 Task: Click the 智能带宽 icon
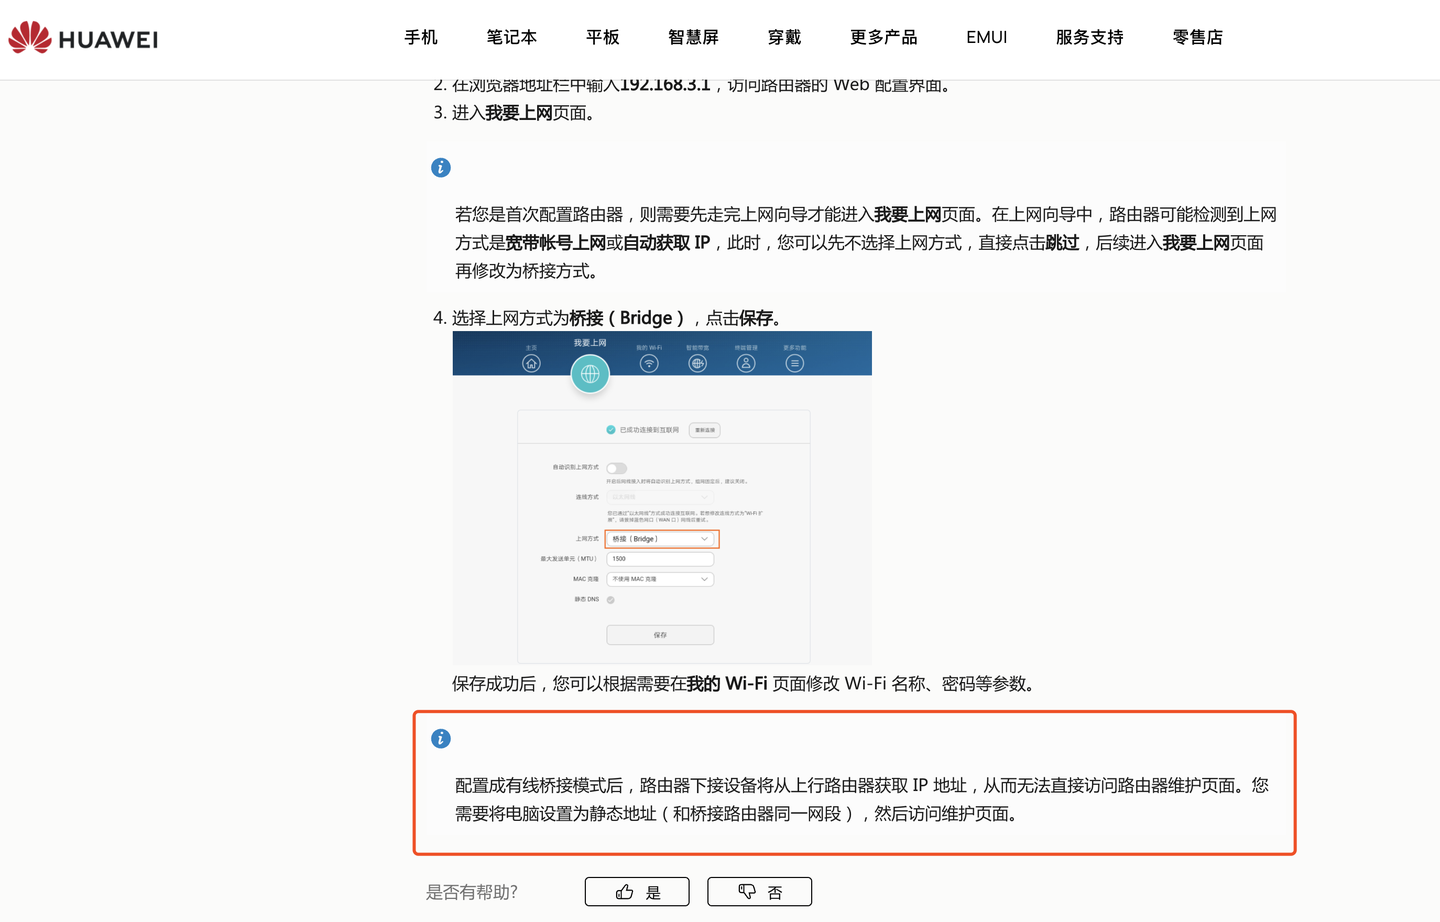point(697,363)
